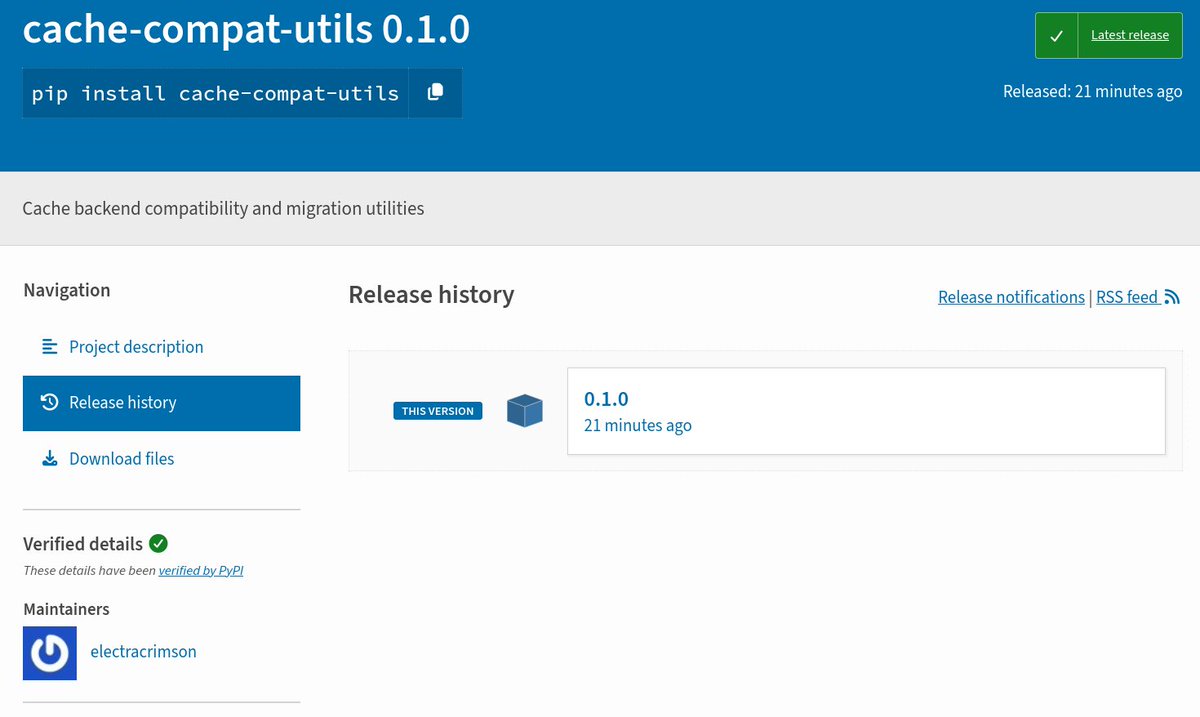Click the green verified checkmark icon
The width and height of the screenshot is (1200, 717).
[x=158, y=543]
